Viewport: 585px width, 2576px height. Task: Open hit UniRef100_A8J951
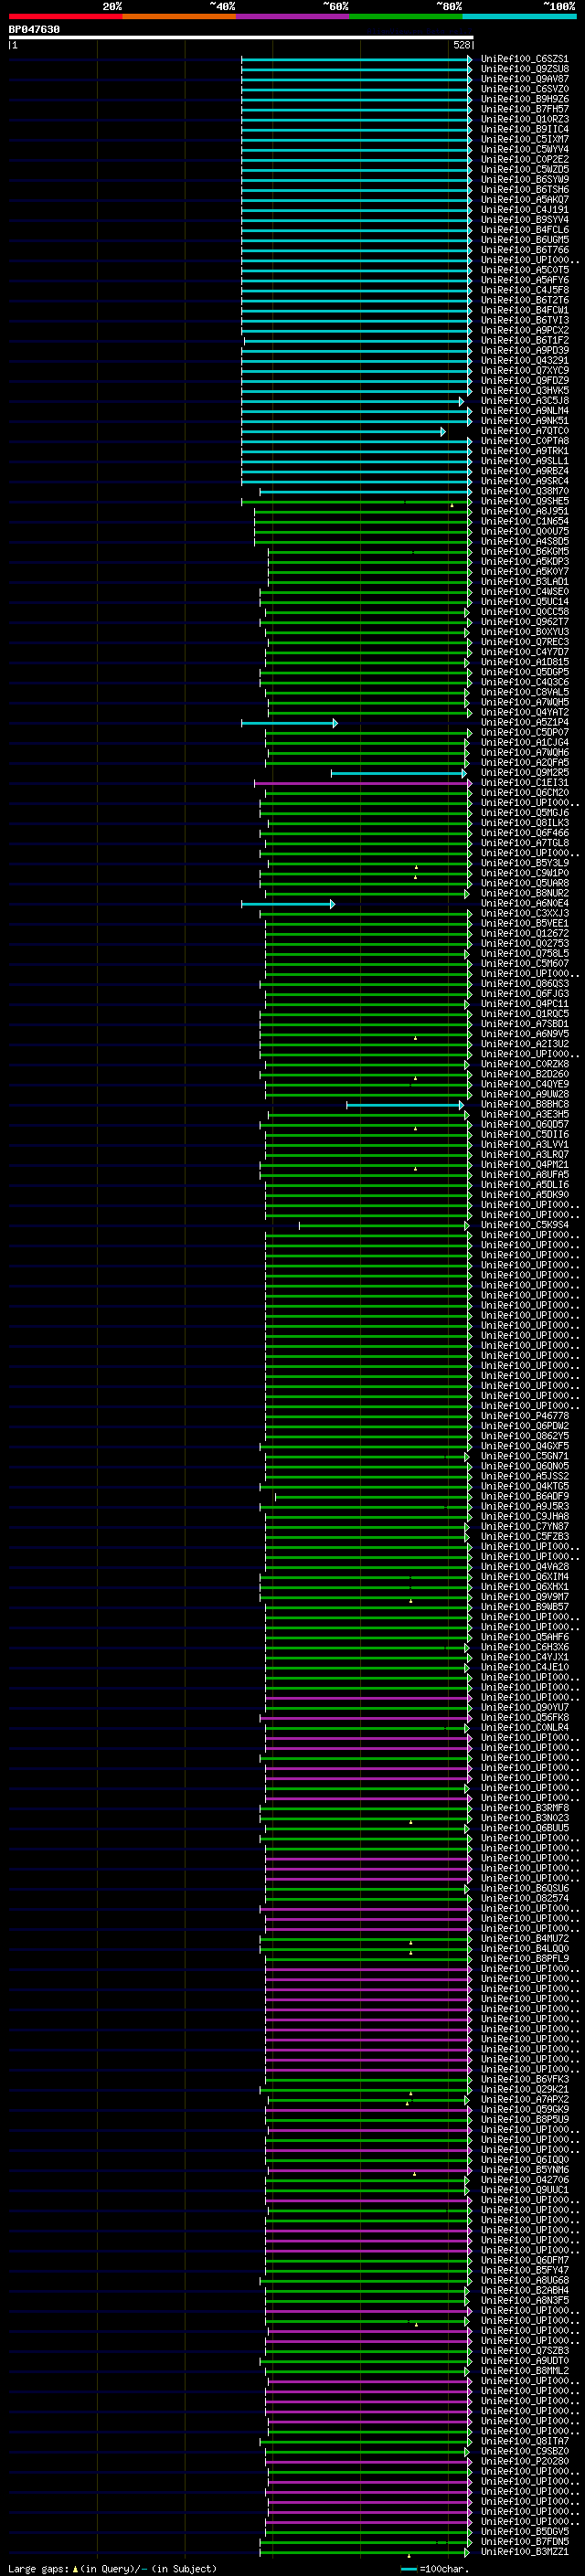524,511
